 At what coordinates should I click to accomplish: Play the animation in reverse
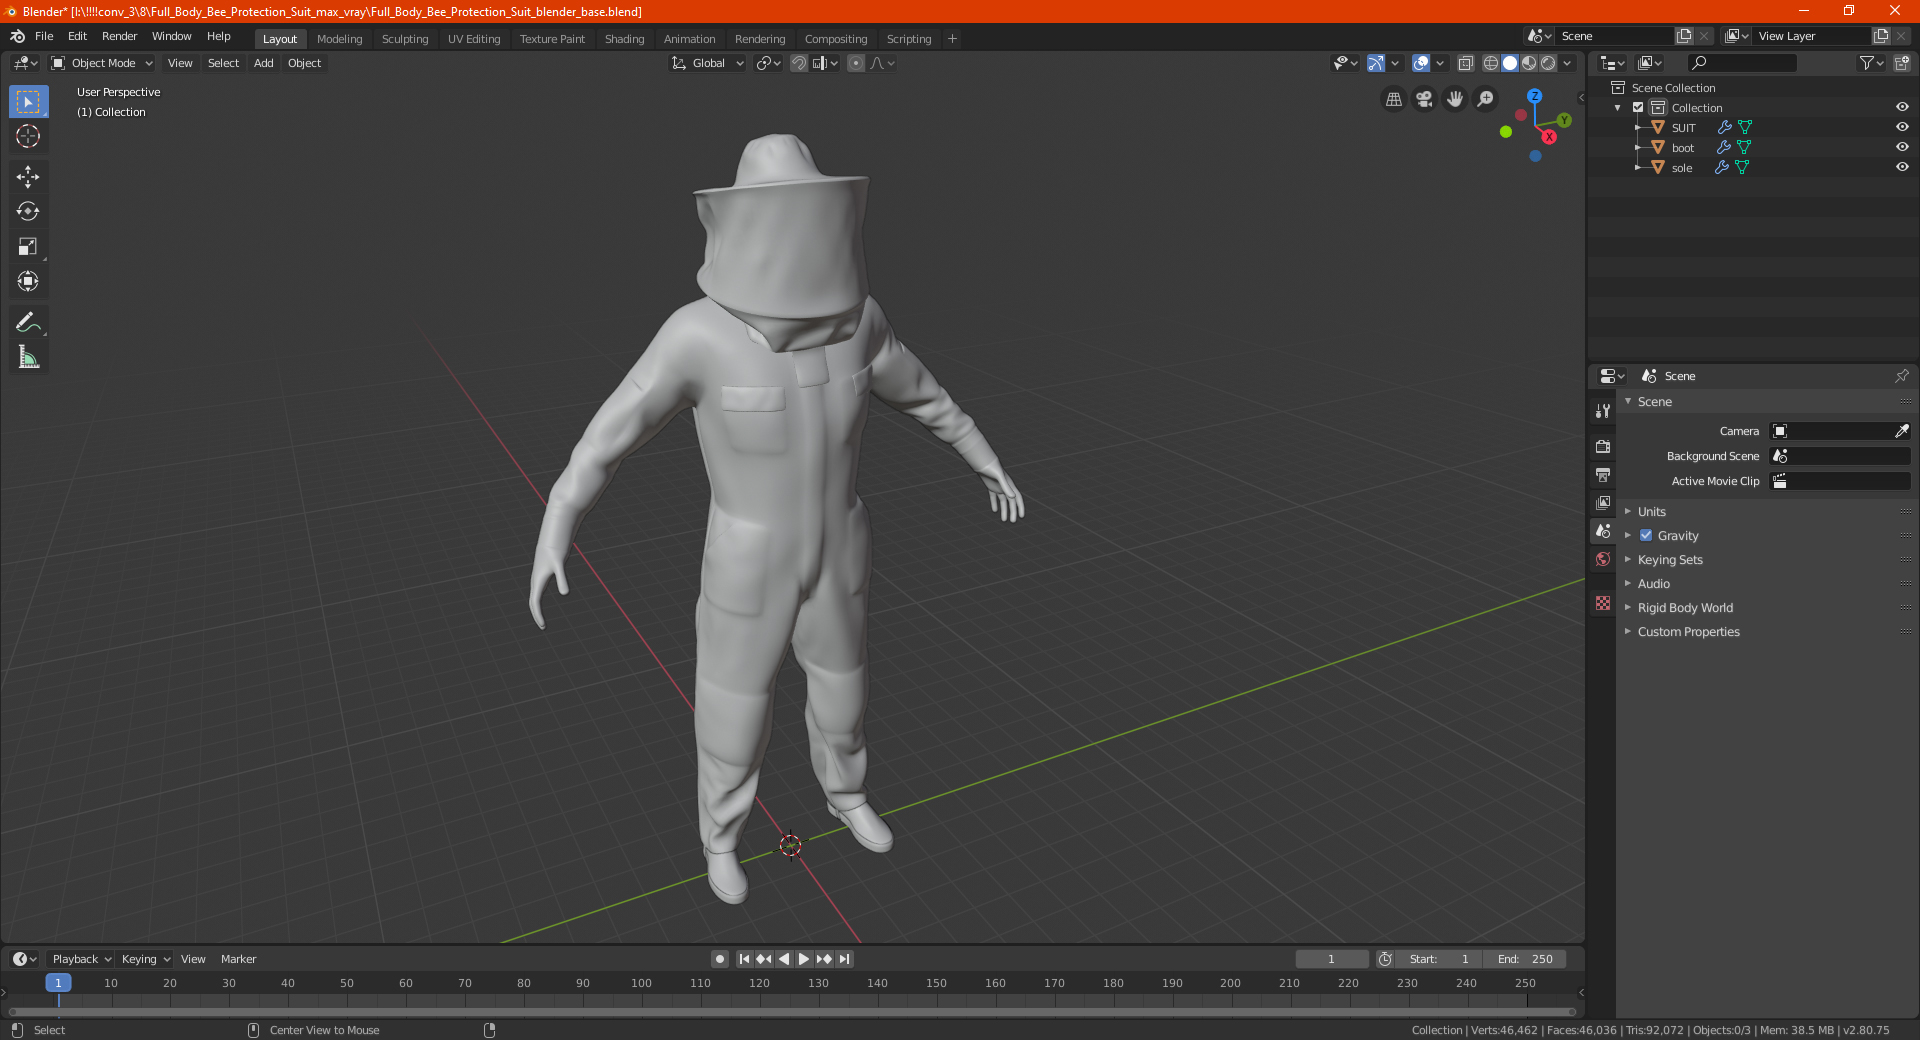pyautogui.click(x=784, y=959)
